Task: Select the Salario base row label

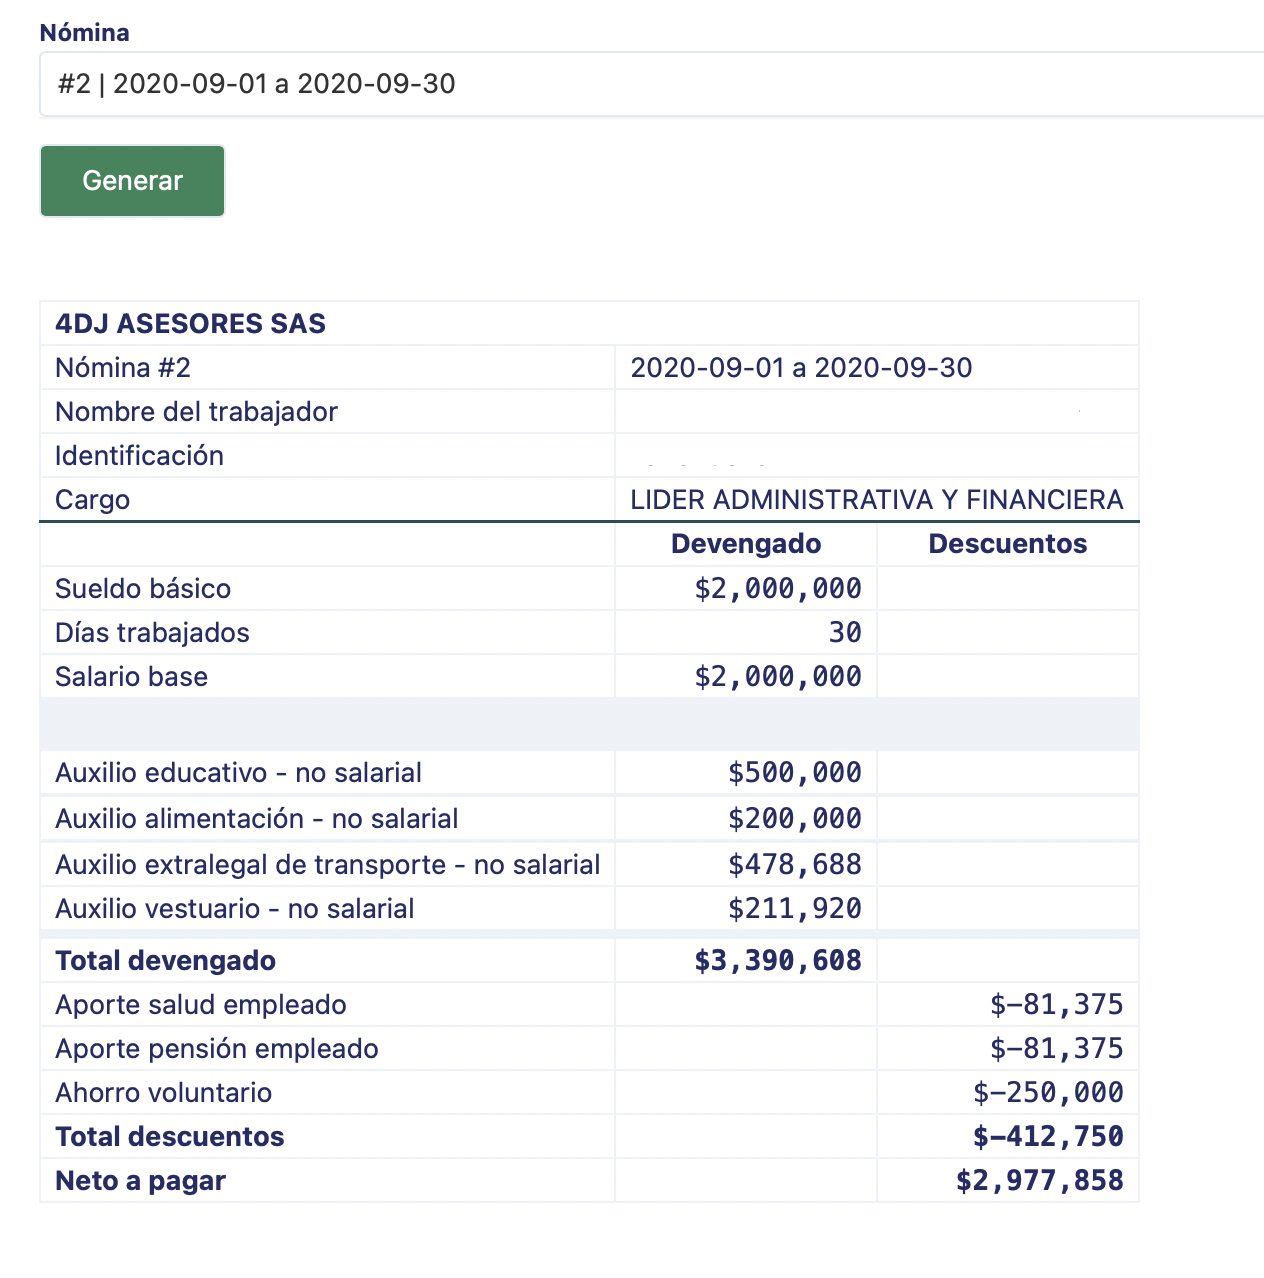Action: click(x=131, y=677)
